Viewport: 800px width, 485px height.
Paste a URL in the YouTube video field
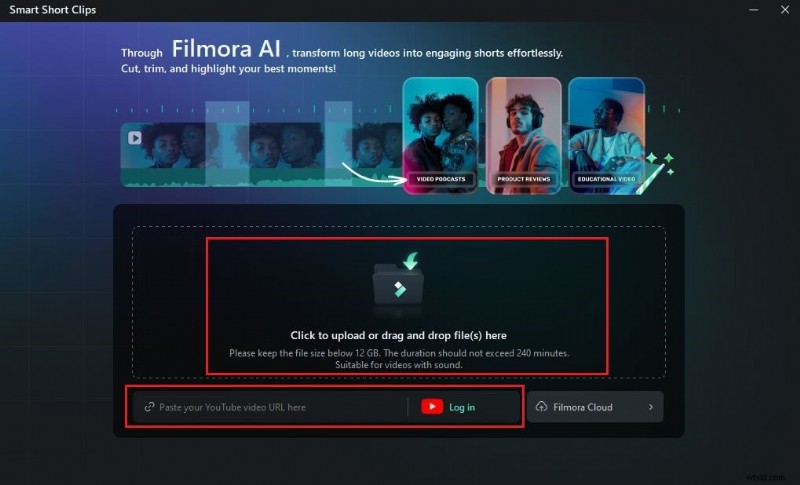(x=270, y=407)
